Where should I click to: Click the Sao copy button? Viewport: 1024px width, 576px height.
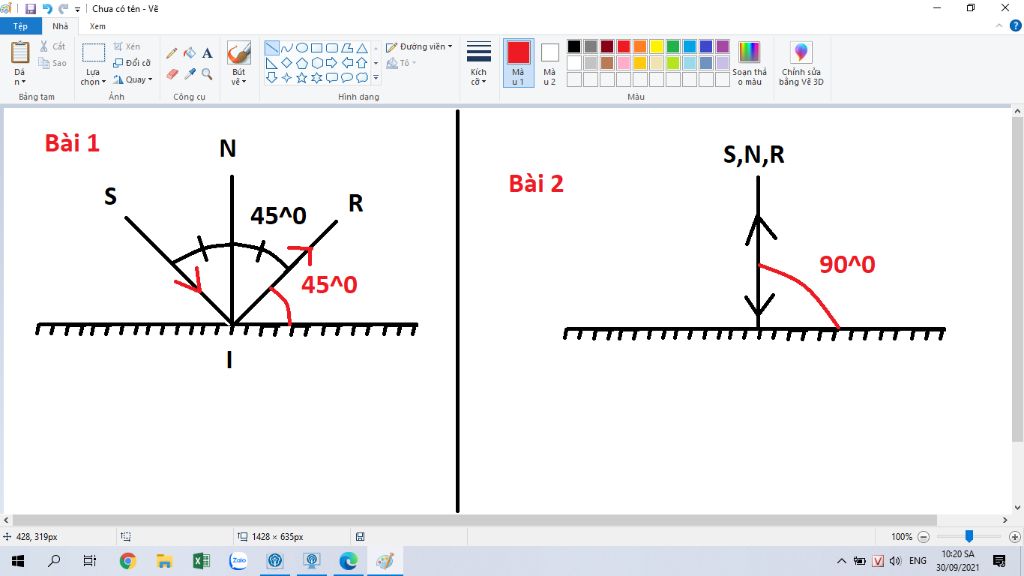tap(52, 63)
